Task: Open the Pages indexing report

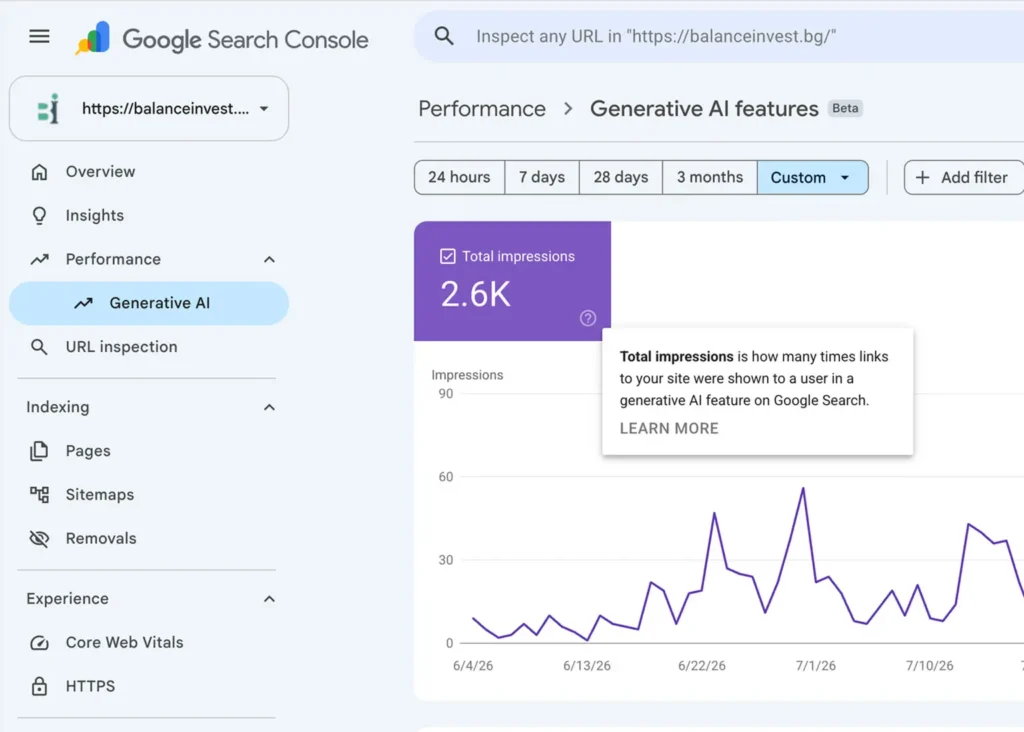Action: [x=149, y=451]
